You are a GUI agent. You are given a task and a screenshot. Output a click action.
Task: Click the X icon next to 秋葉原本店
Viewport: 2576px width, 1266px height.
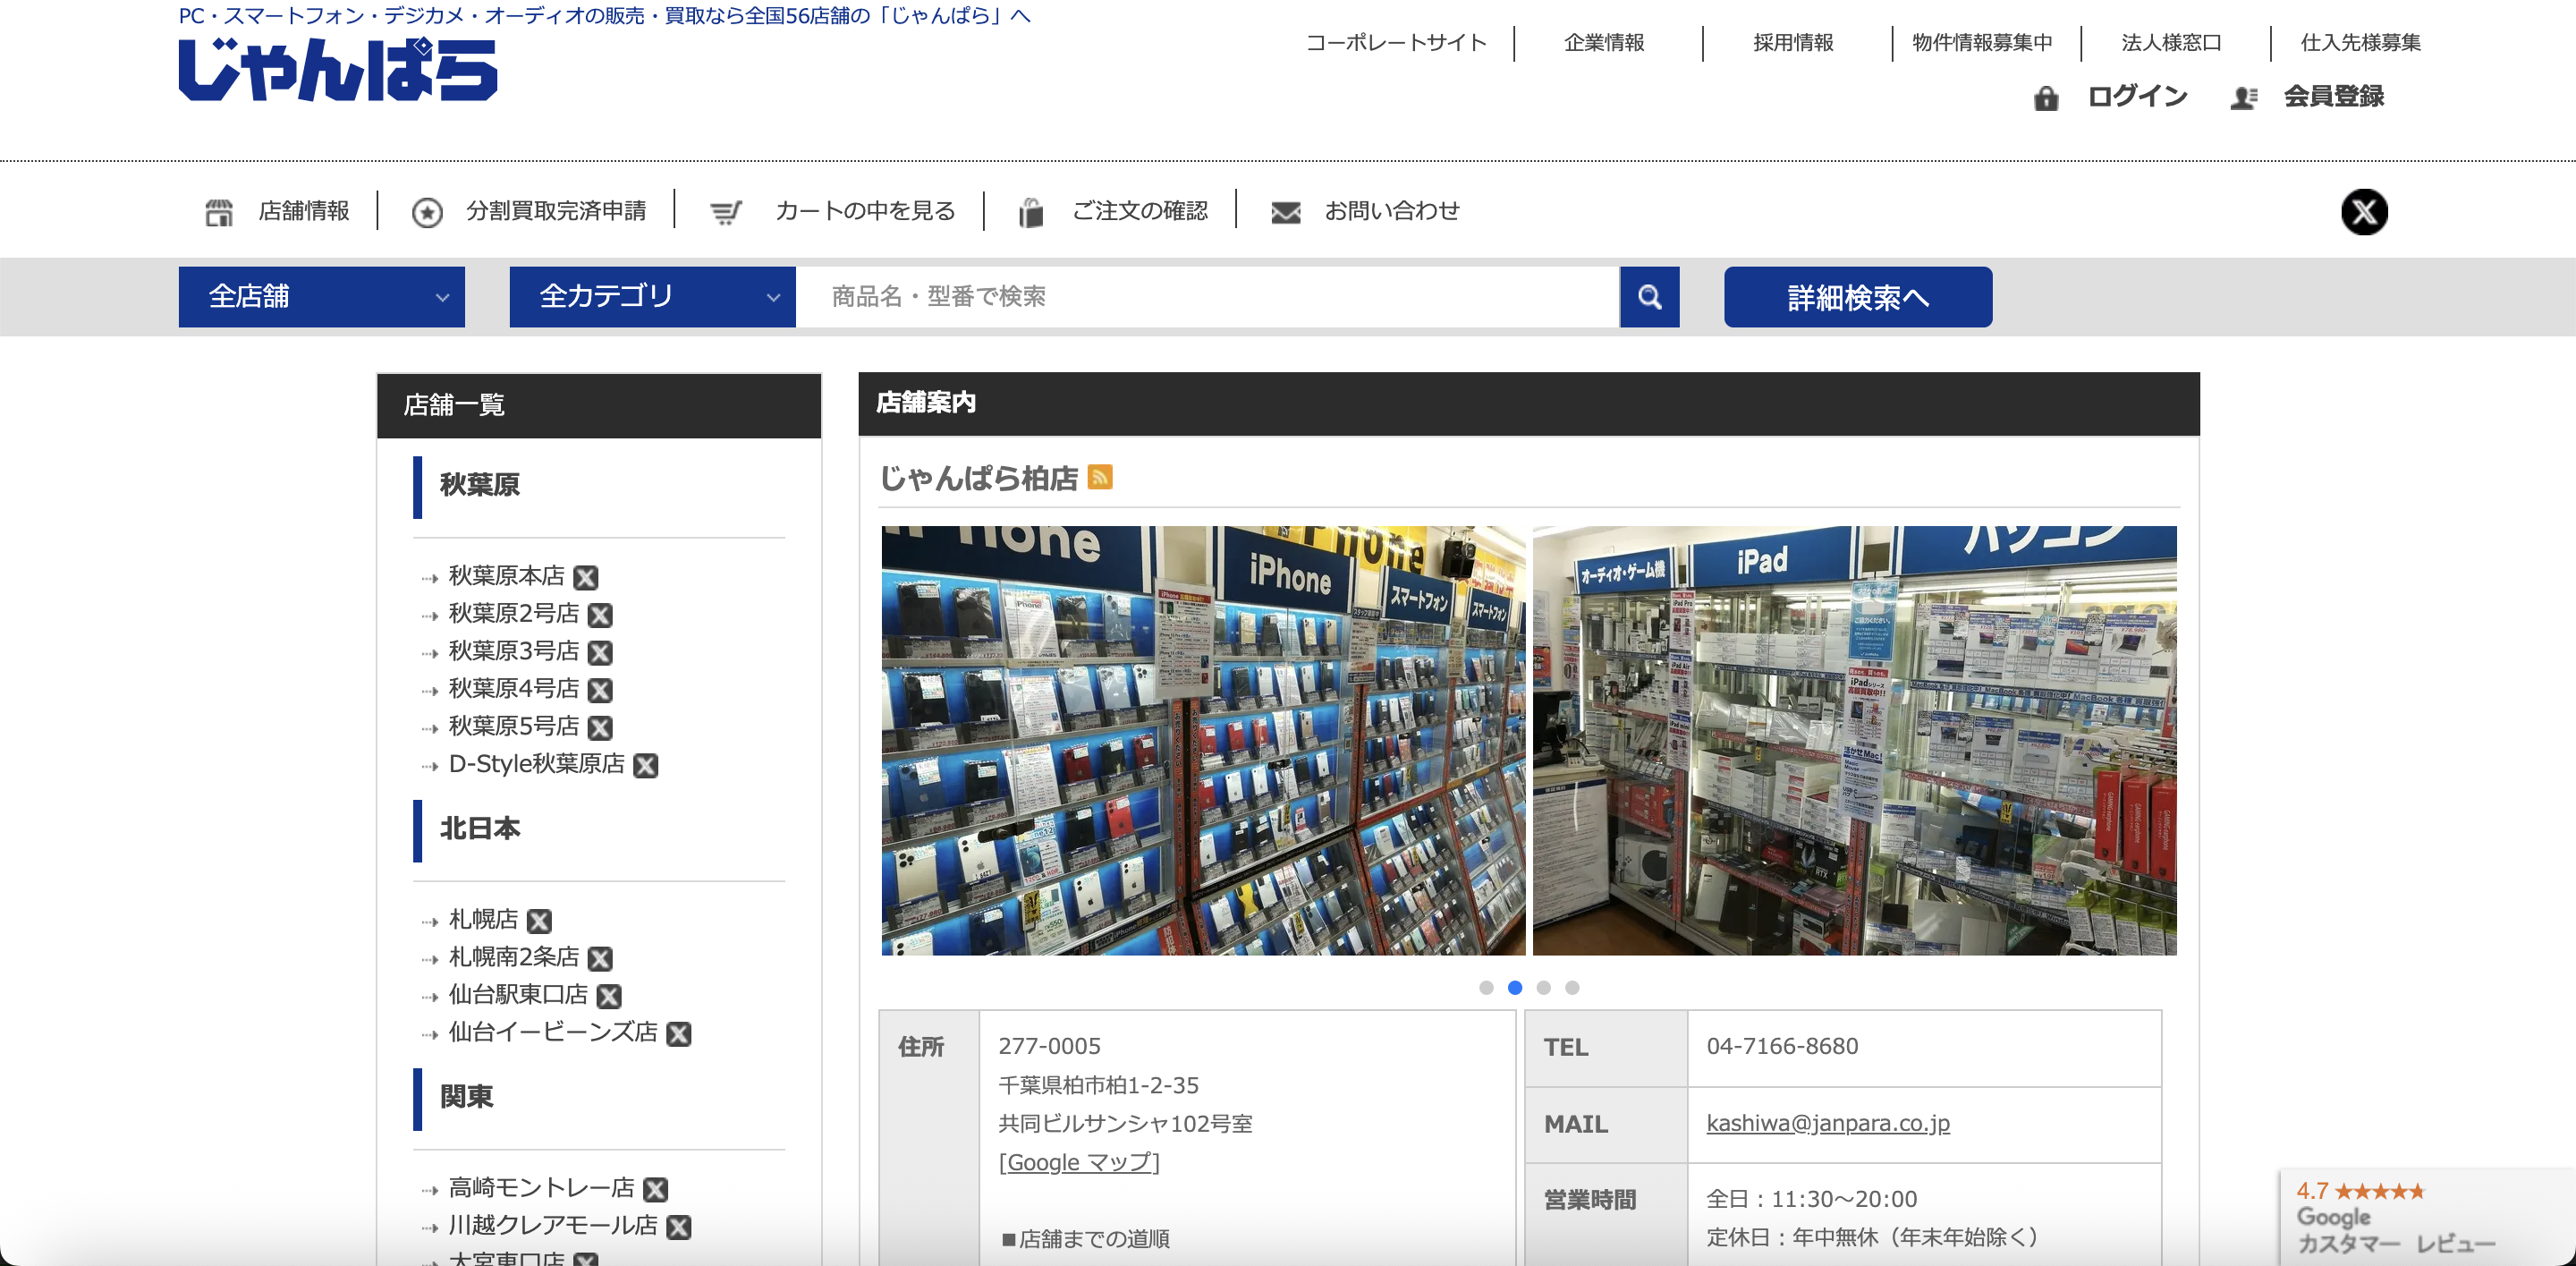tap(586, 577)
